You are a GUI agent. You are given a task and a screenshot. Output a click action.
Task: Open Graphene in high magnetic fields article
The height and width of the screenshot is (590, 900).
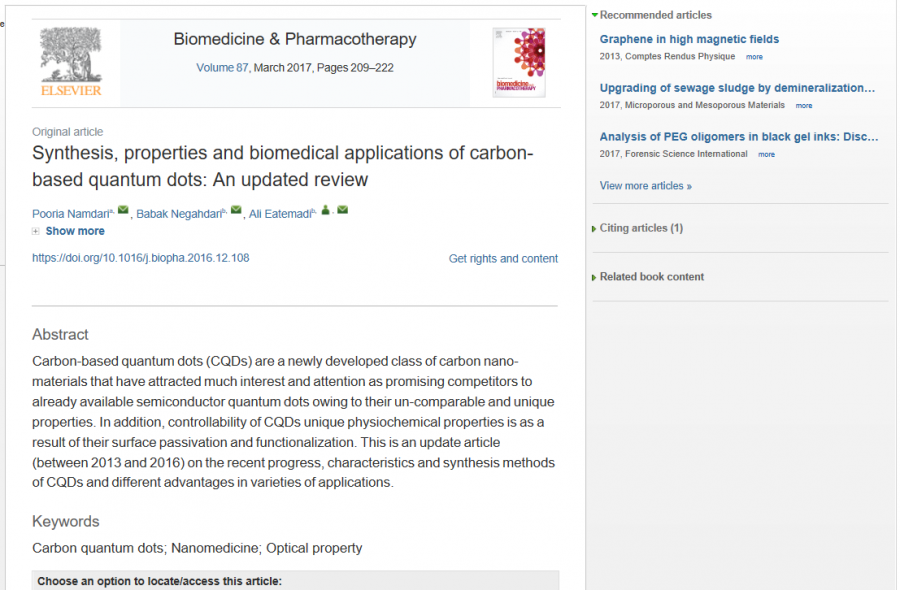click(689, 40)
